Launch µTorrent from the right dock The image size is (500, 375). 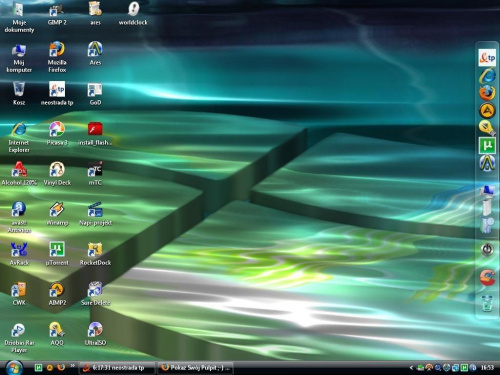487,146
